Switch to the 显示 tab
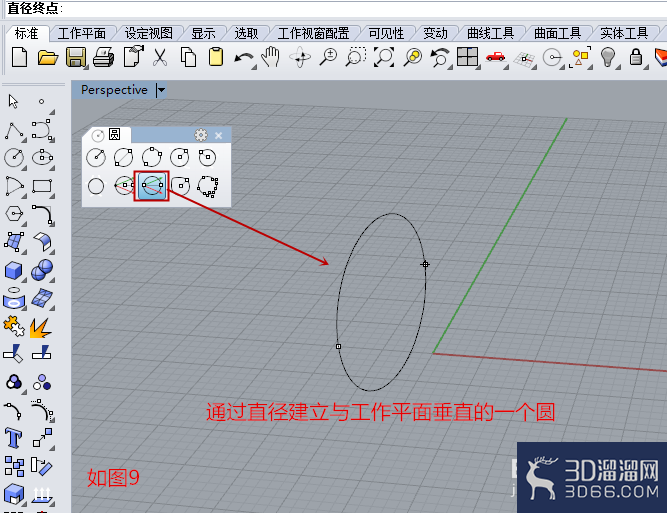 tap(203, 33)
